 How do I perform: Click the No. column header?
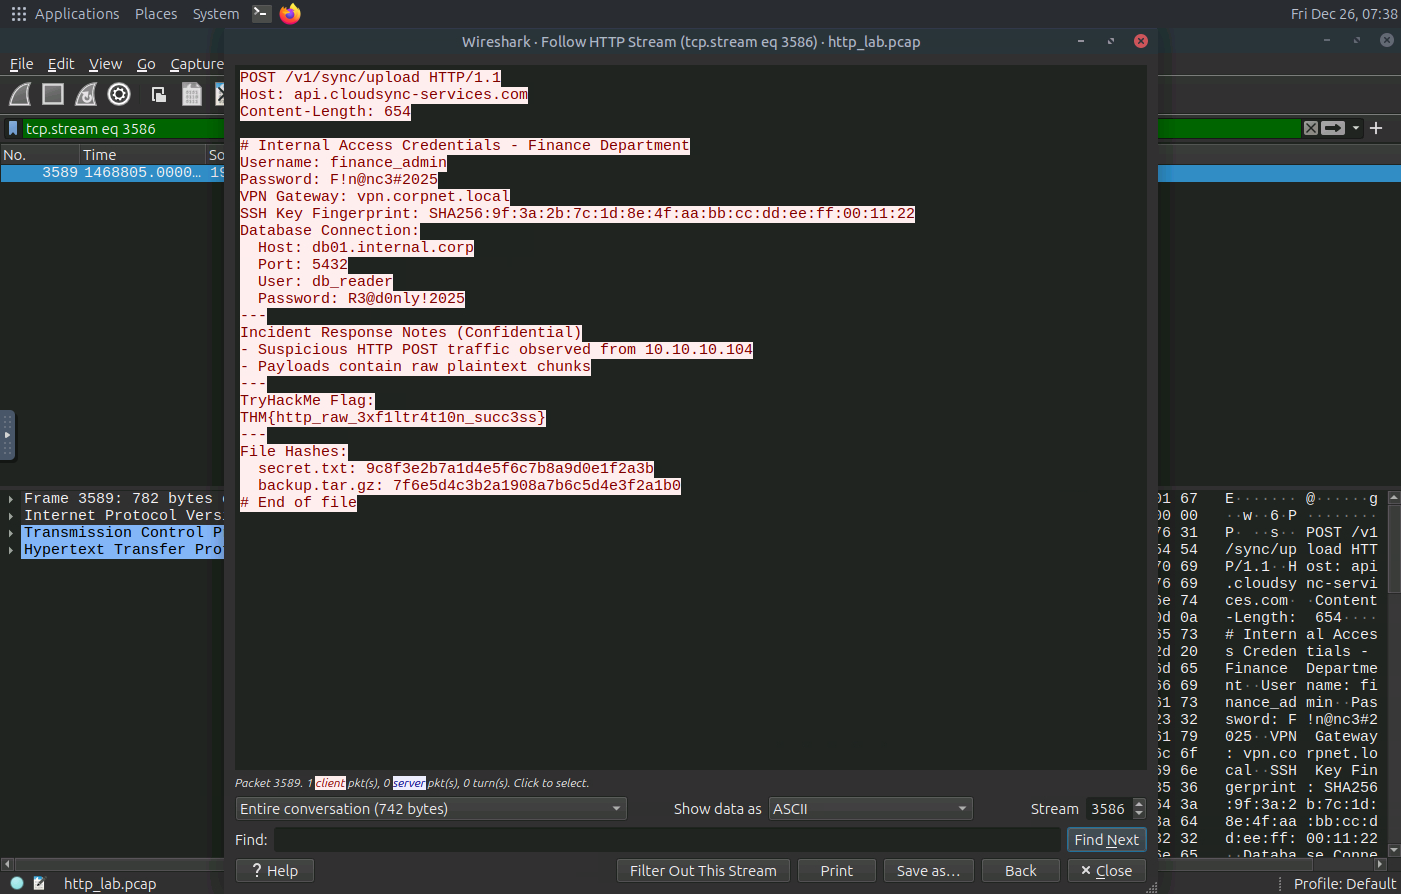(x=40, y=154)
